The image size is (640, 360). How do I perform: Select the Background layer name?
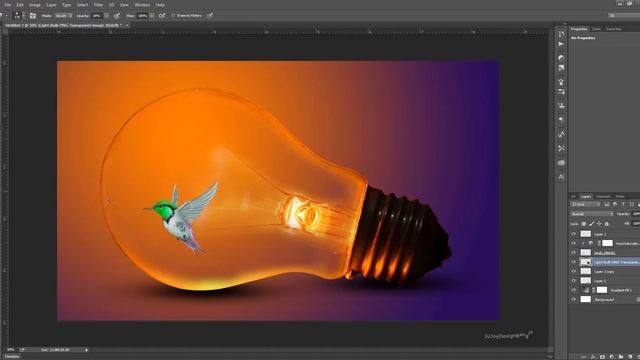click(604, 300)
